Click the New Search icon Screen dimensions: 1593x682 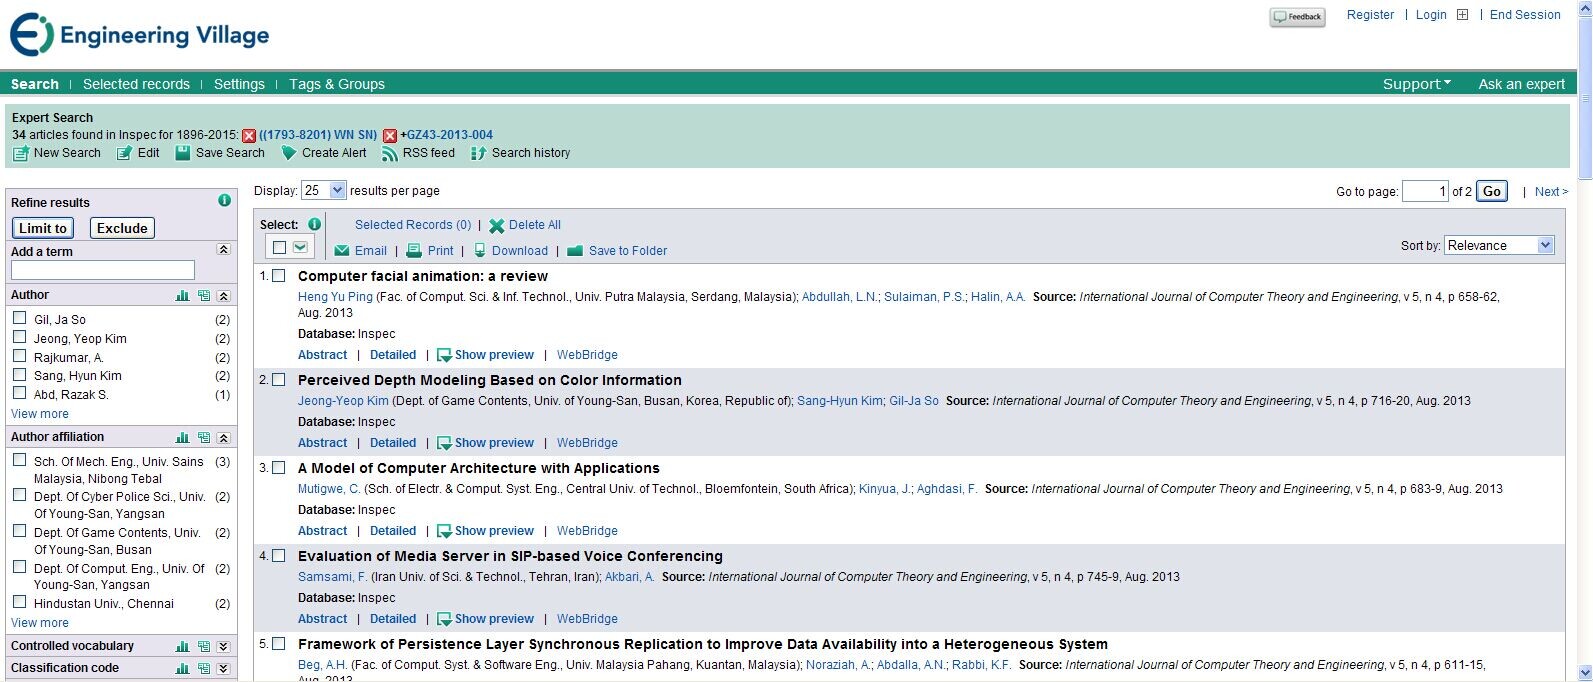tap(20, 154)
